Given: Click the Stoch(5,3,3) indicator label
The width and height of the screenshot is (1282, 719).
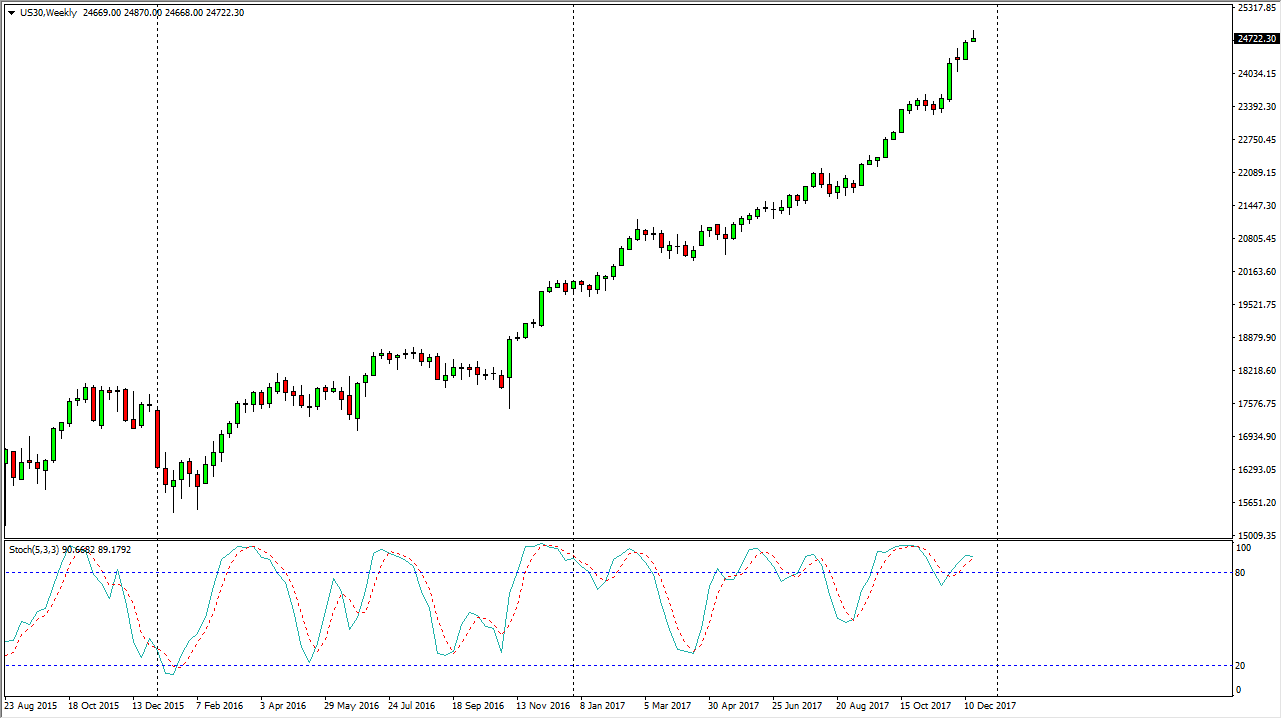Looking at the screenshot, I should [34, 549].
